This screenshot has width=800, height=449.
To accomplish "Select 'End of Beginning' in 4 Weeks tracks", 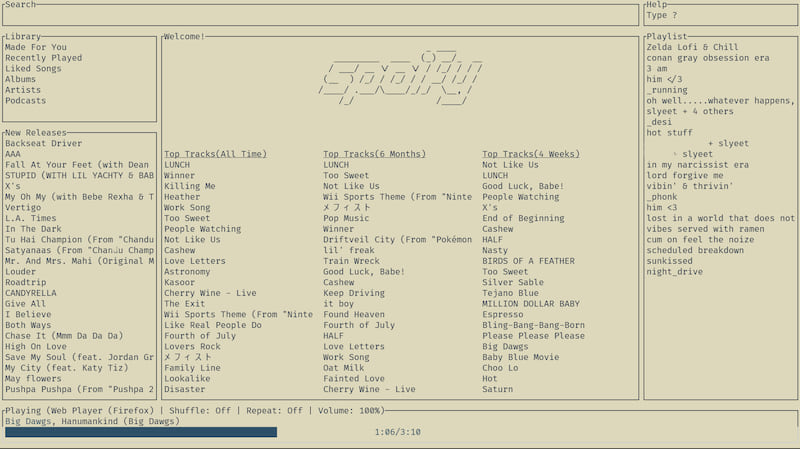I will pyautogui.click(x=523, y=218).
